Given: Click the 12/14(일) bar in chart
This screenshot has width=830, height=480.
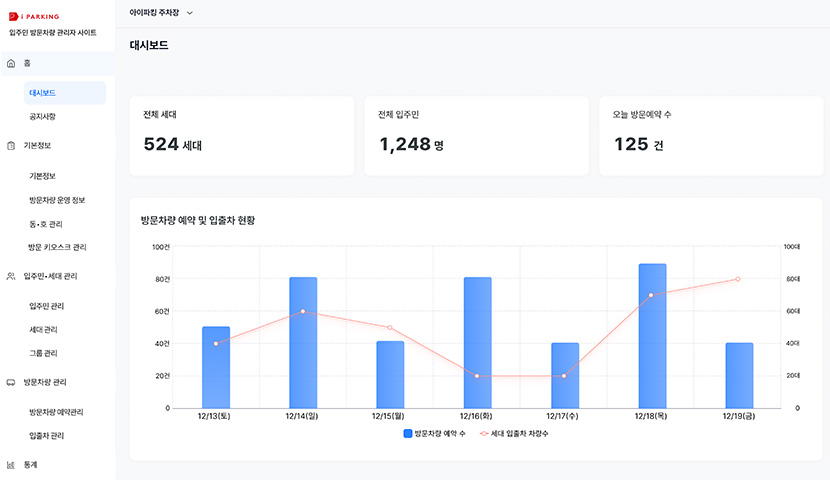Looking at the screenshot, I should pyautogui.click(x=303, y=342).
